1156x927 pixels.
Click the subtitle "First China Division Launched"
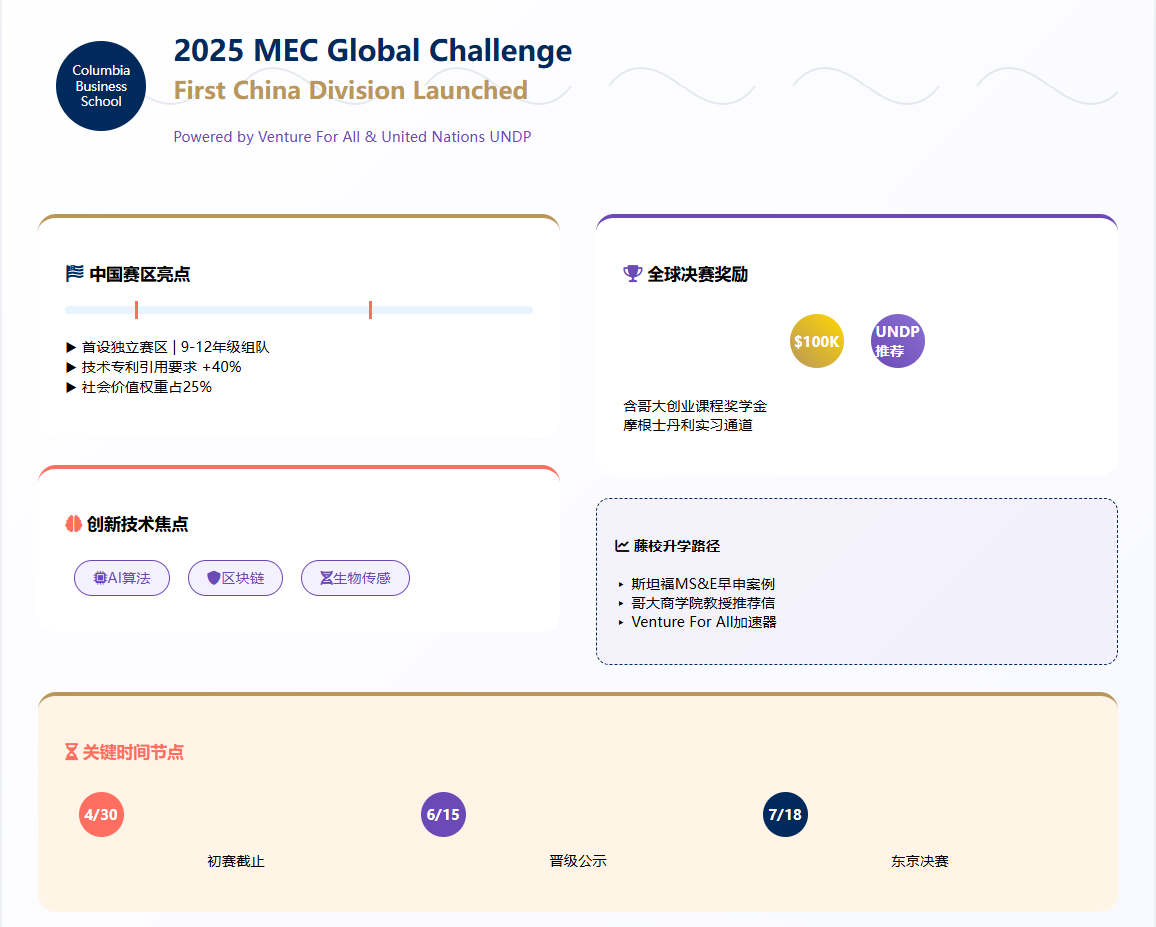[350, 90]
